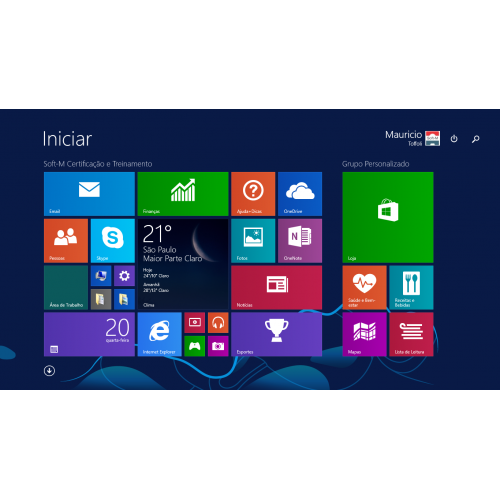The height and width of the screenshot is (500, 500).
Task: Open the folder tile with gray background
Action: coord(101,299)
